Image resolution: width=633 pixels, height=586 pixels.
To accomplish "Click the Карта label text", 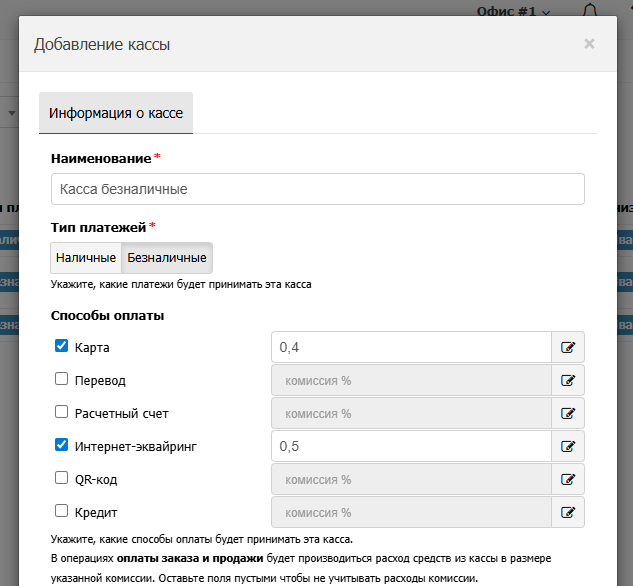I will [x=92, y=347].
